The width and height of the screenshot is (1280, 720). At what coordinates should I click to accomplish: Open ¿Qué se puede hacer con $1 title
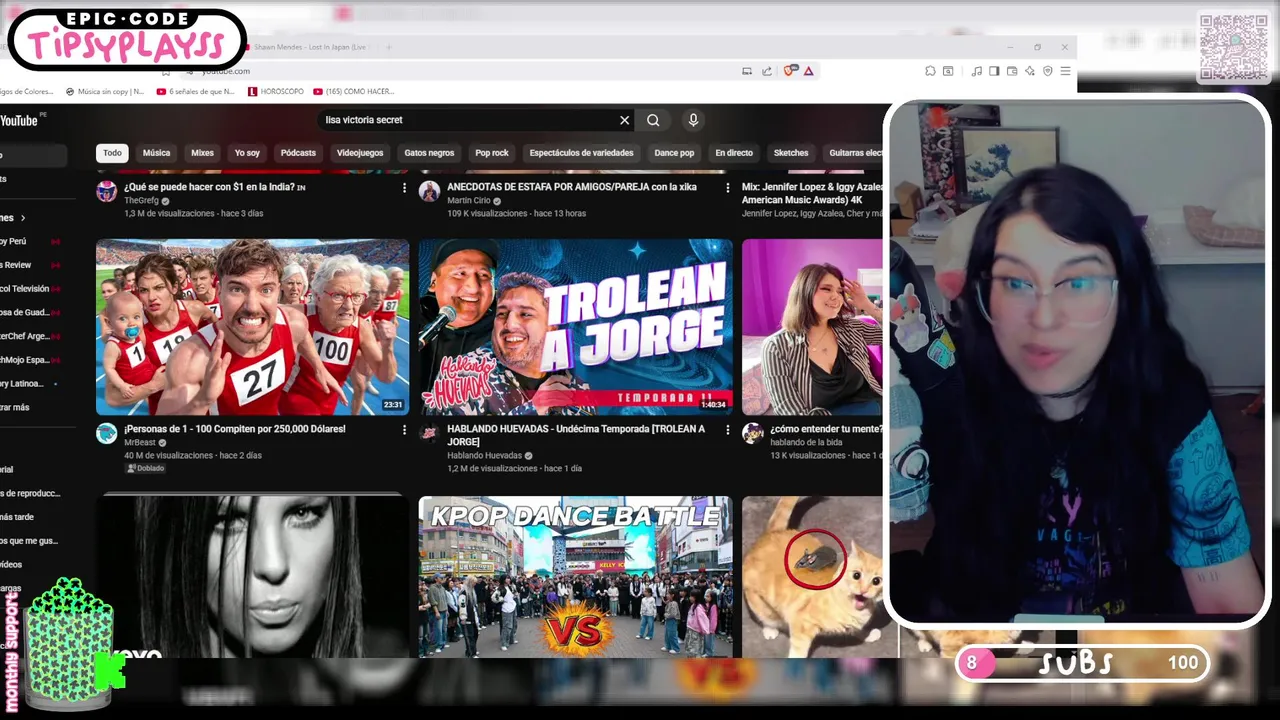tap(215, 187)
